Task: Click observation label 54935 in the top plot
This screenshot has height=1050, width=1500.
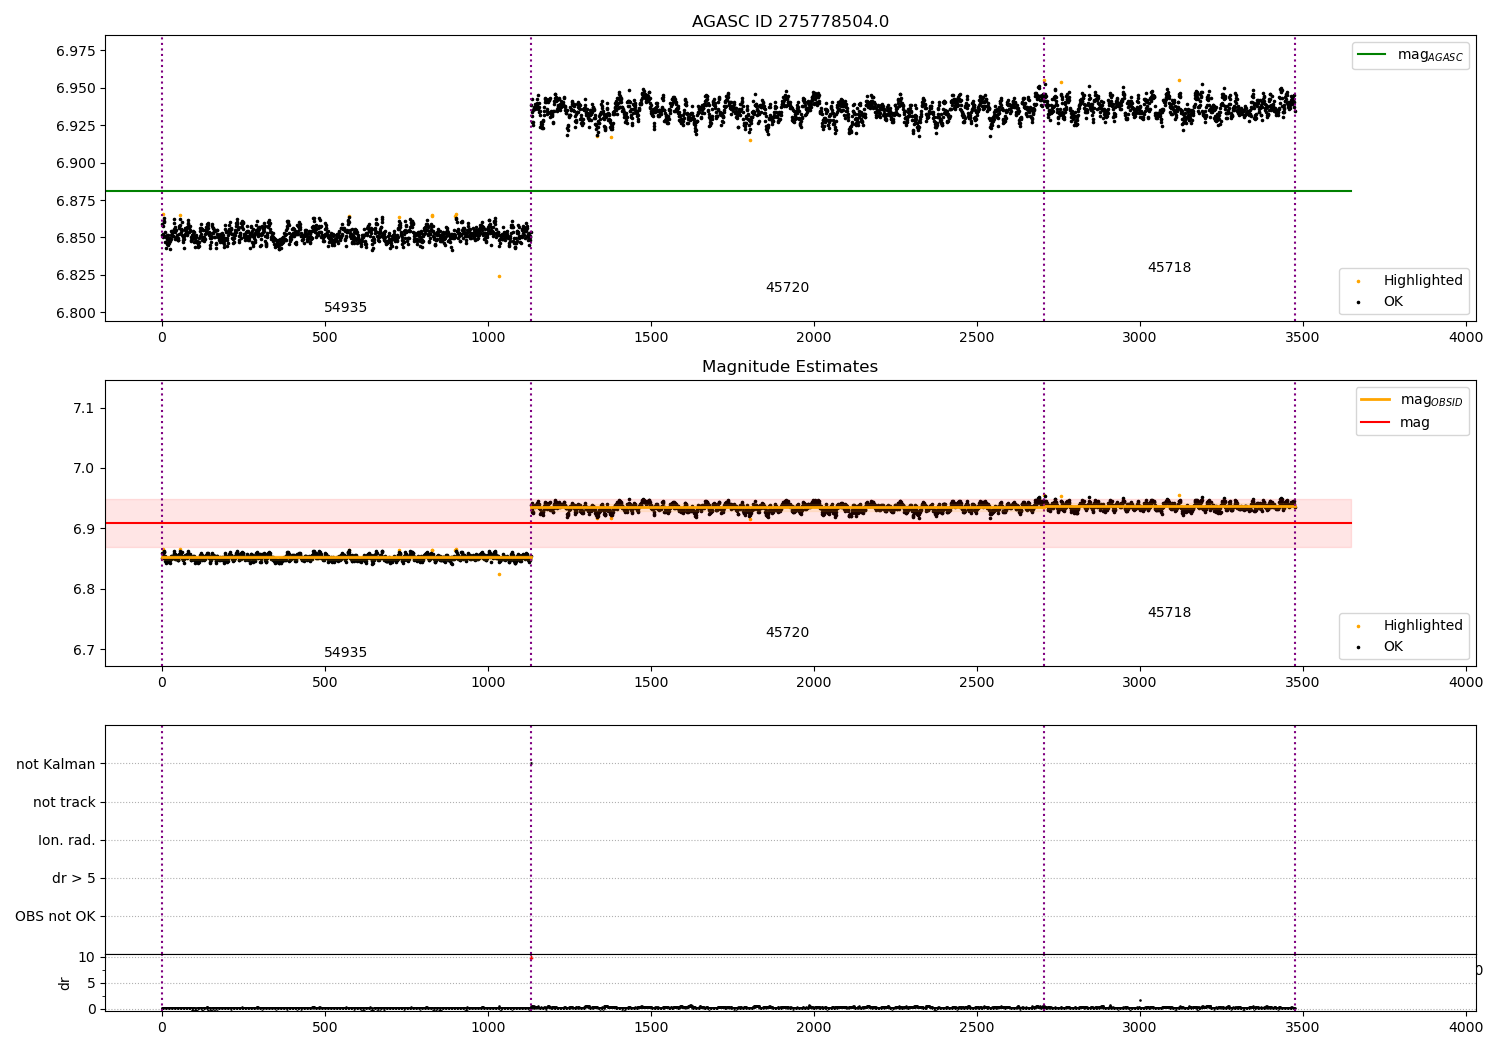Action: pyautogui.click(x=345, y=308)
